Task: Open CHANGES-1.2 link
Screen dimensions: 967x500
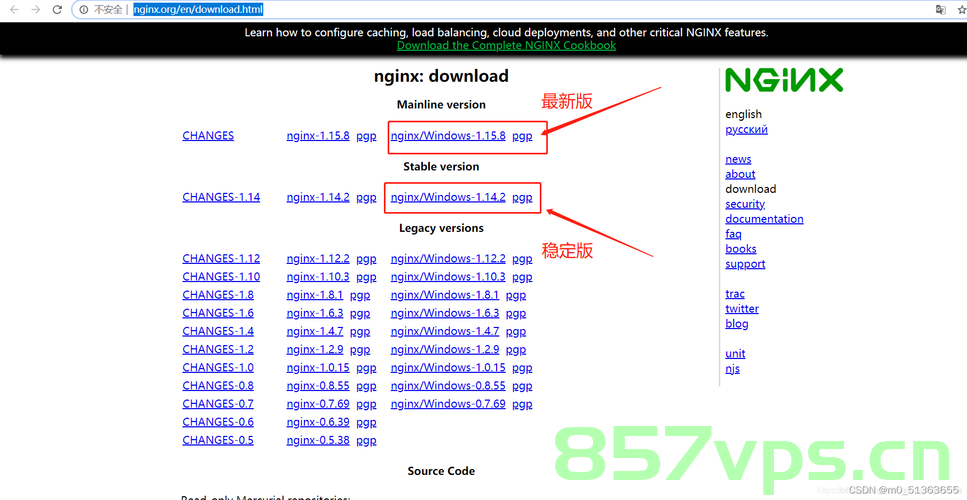Action: [218, 350]
